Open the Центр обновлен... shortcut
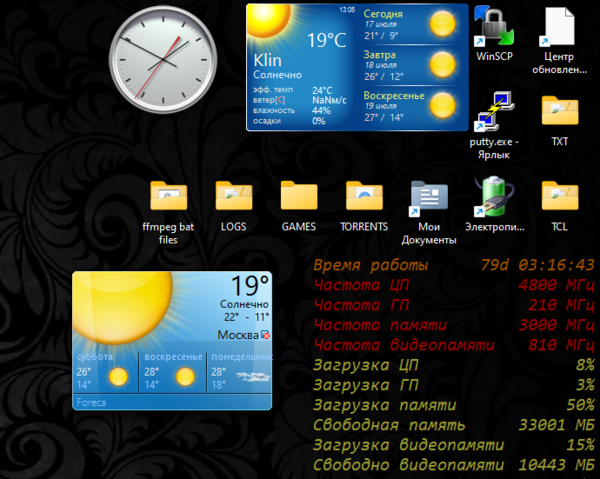 [559, 40]
